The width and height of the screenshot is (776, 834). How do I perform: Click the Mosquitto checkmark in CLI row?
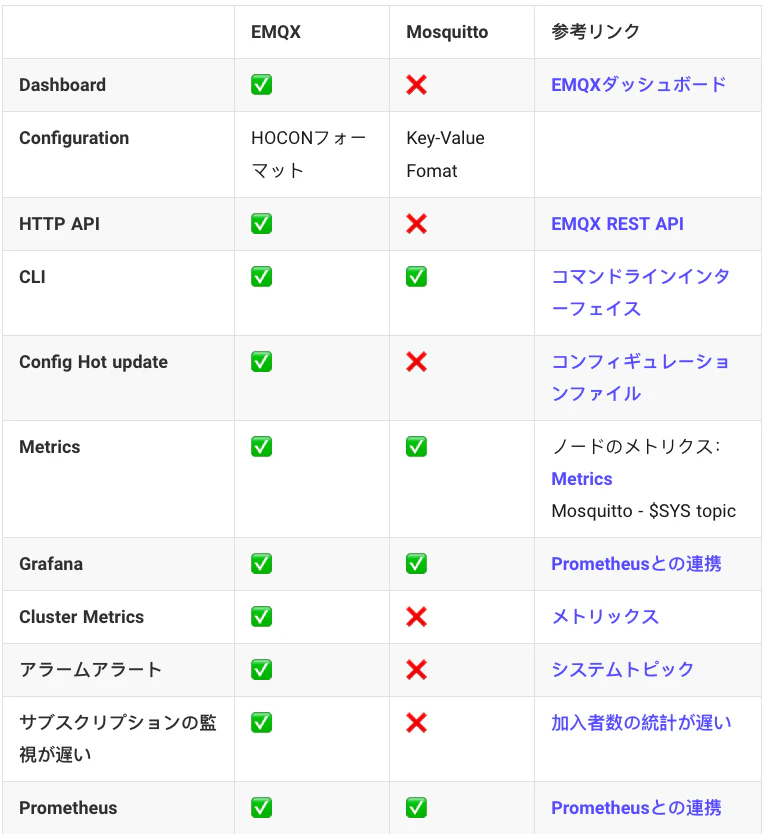tap(416, 277)
